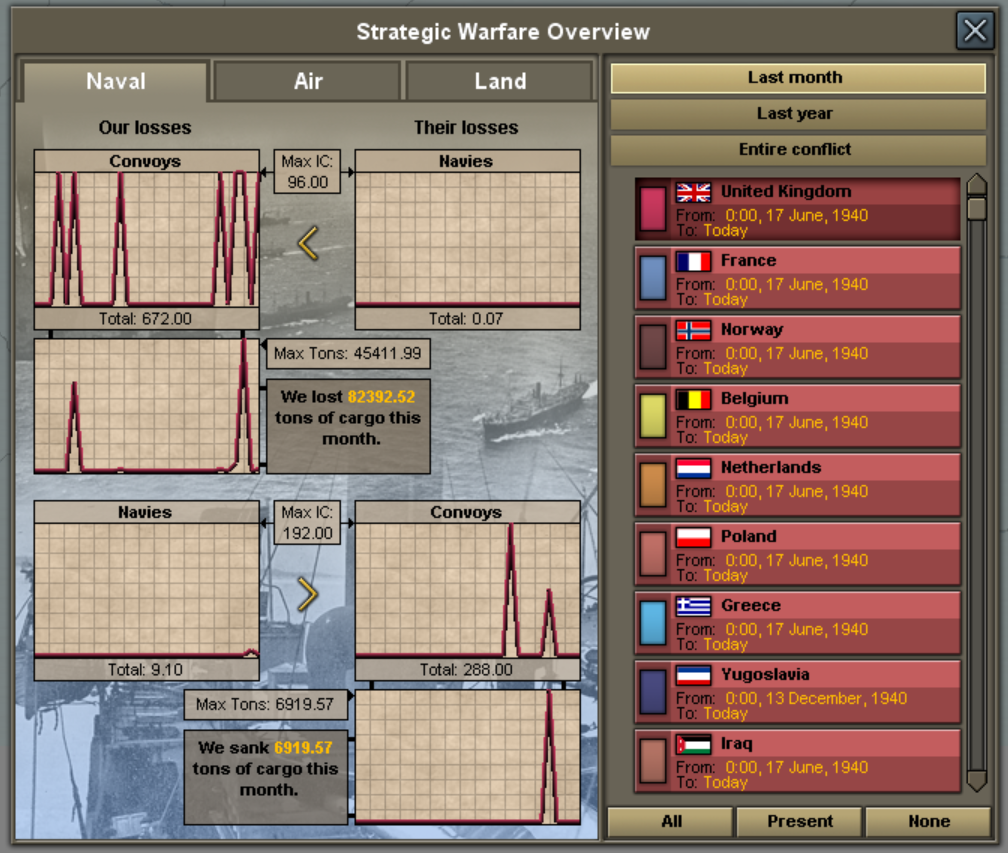
Task: Click the country list scroll up arrow
Action: (x=976, y=184)
